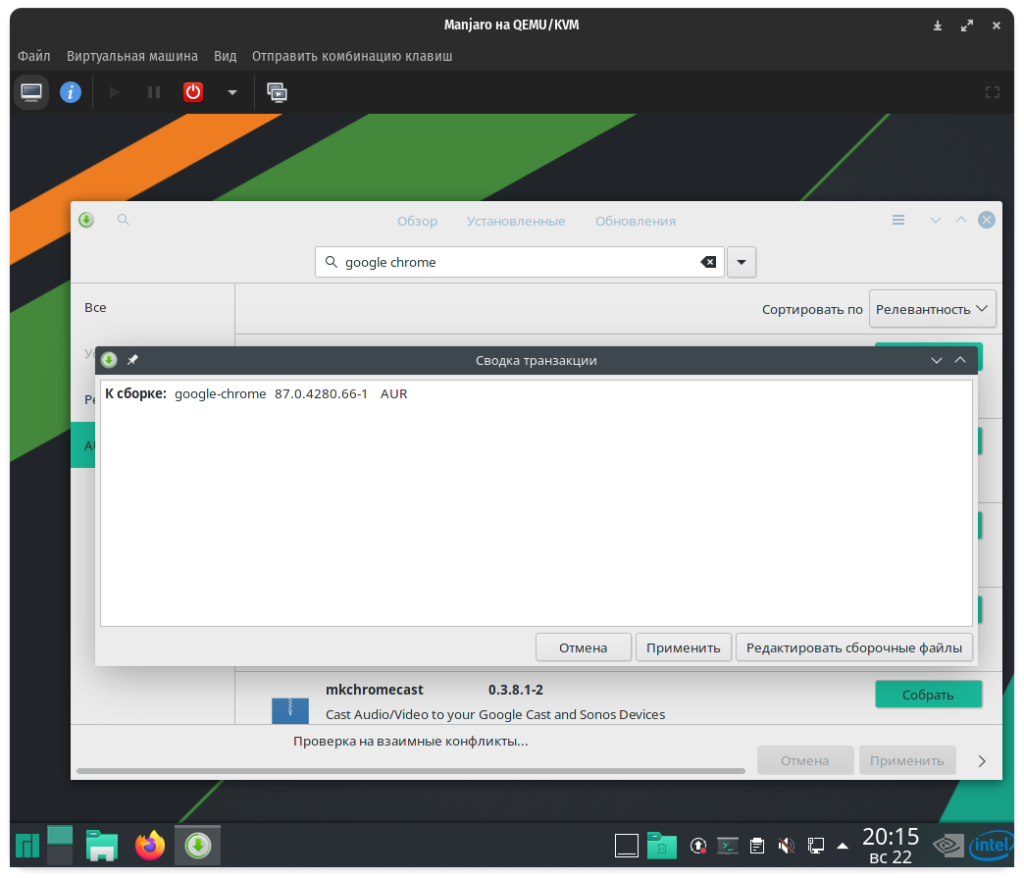Open the VM snapshots manager icon
1024x878 pixels.
[x=277, y=92]
